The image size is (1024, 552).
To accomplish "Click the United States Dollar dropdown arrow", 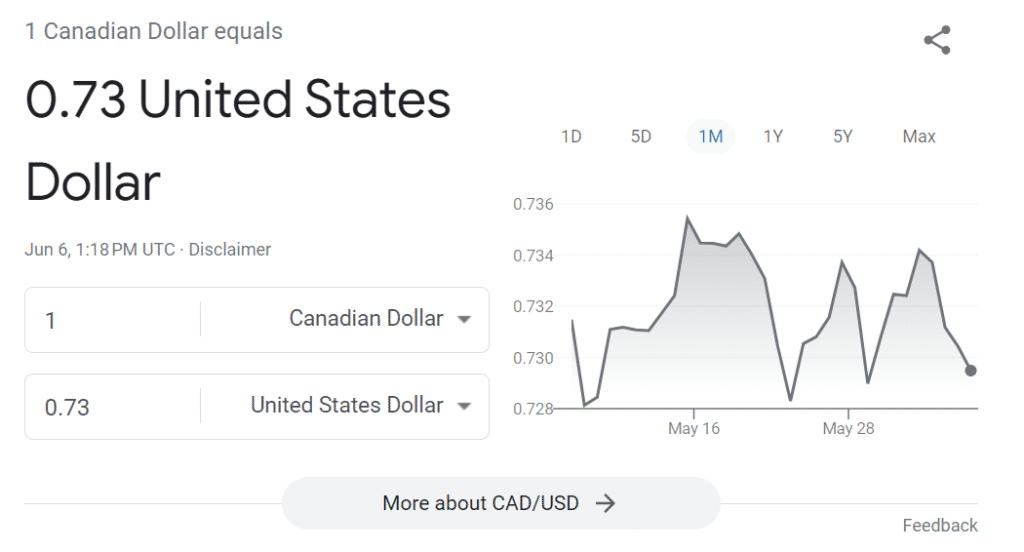I will pos(463,407).
